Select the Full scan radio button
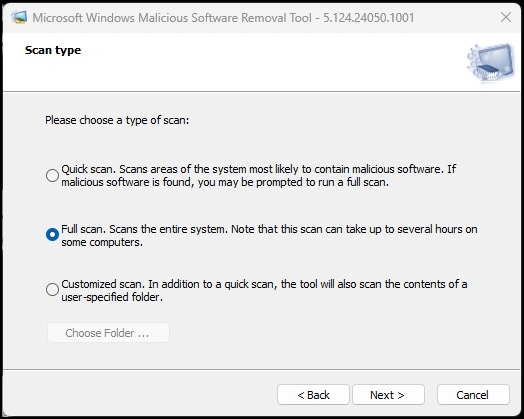The image size is (524, 419). [x=52, y=235]
